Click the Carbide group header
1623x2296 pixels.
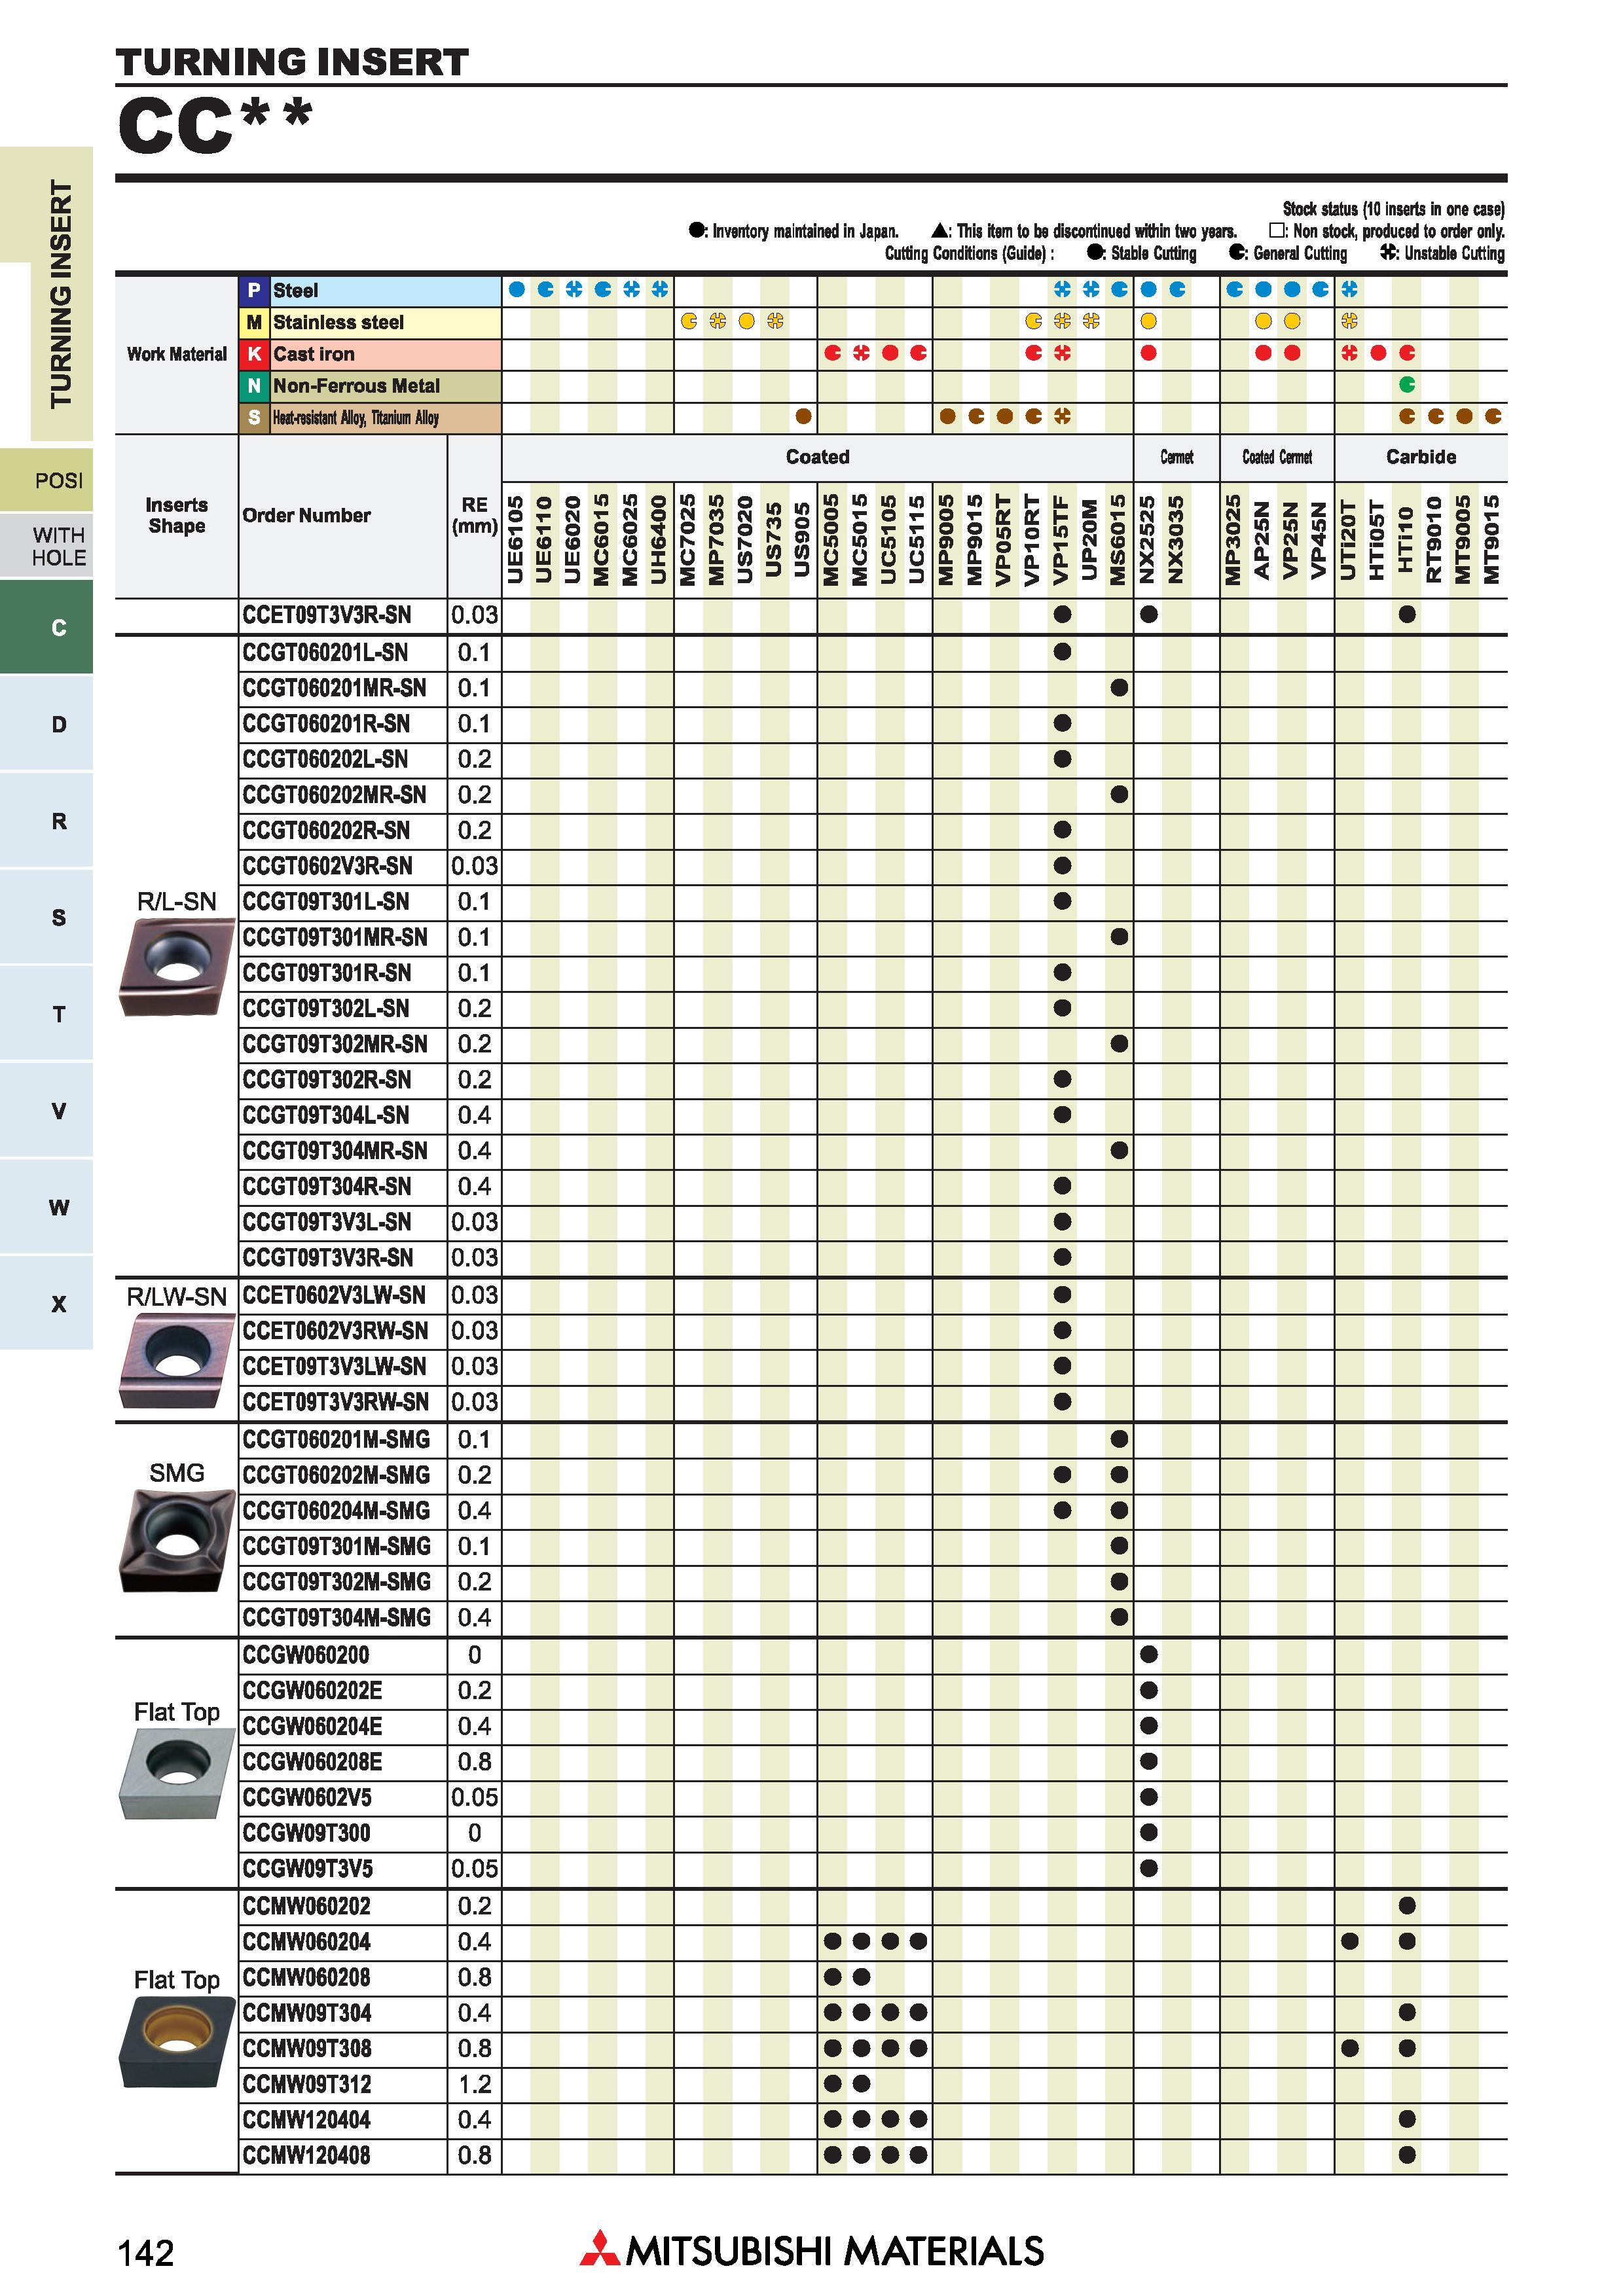coord(1421,457)
